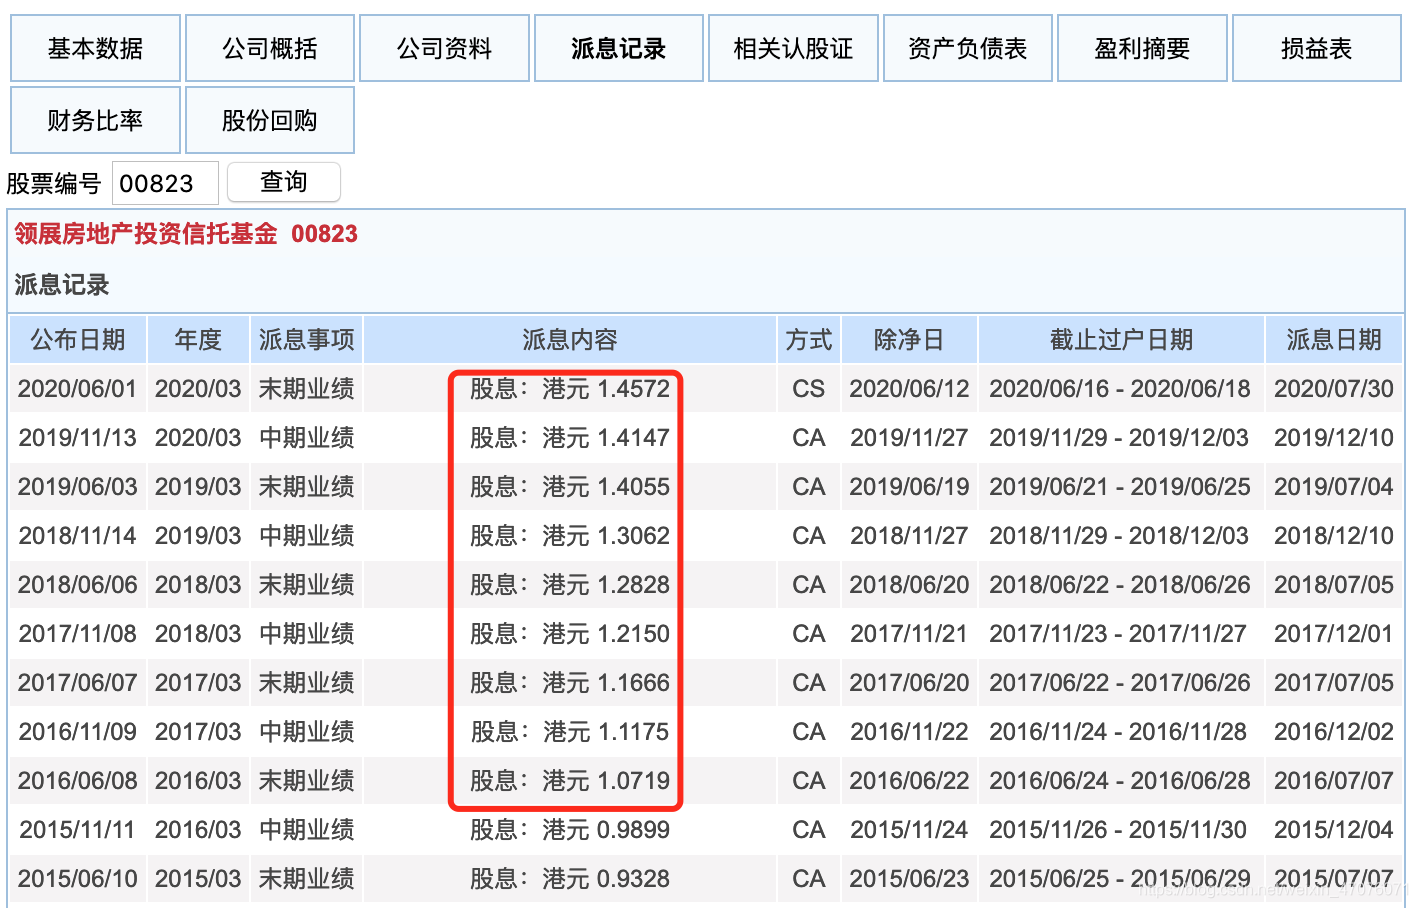Click the 派息日期 column header
This screenshot has height=908, width=1418.
tap(1334, 340)
